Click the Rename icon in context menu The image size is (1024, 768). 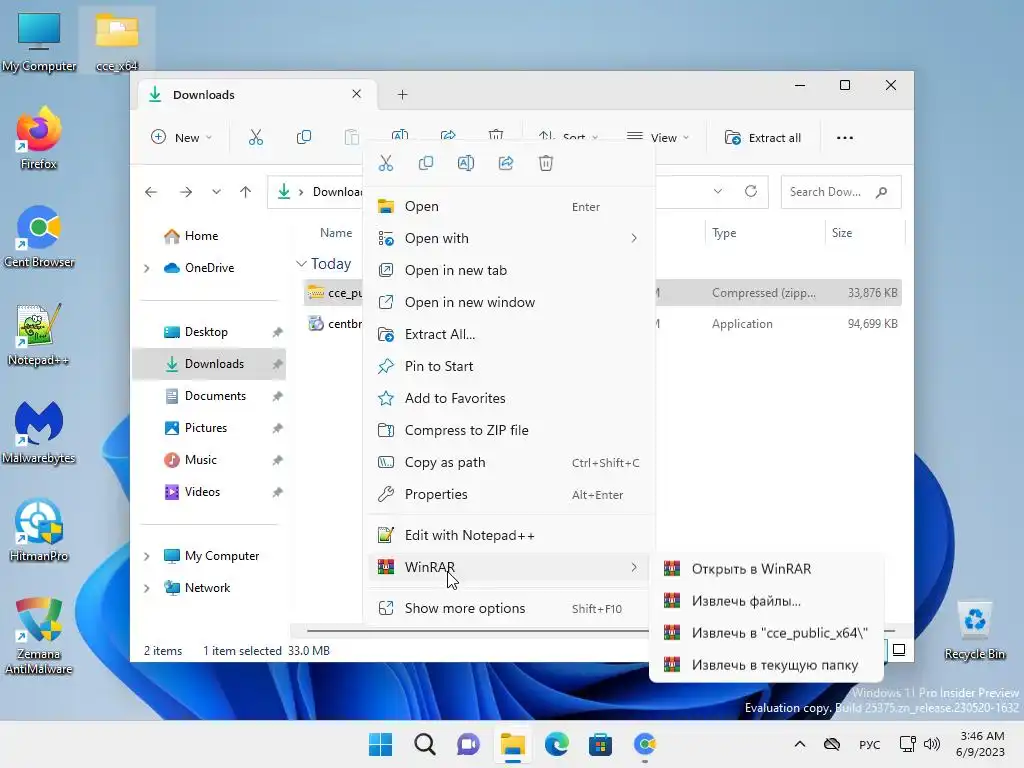(x=466, y=163)
